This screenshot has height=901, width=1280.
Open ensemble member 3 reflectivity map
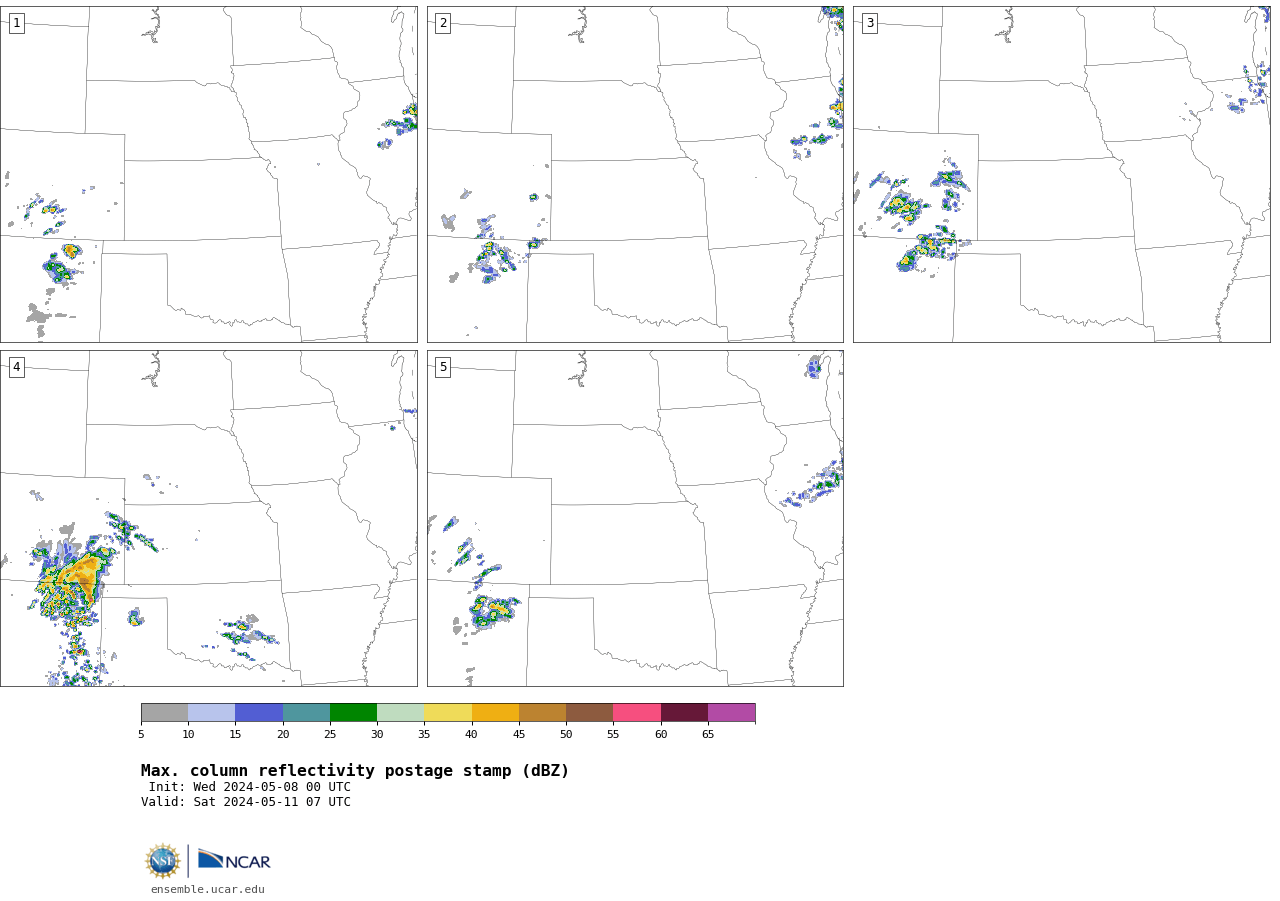click(1061, 174)
